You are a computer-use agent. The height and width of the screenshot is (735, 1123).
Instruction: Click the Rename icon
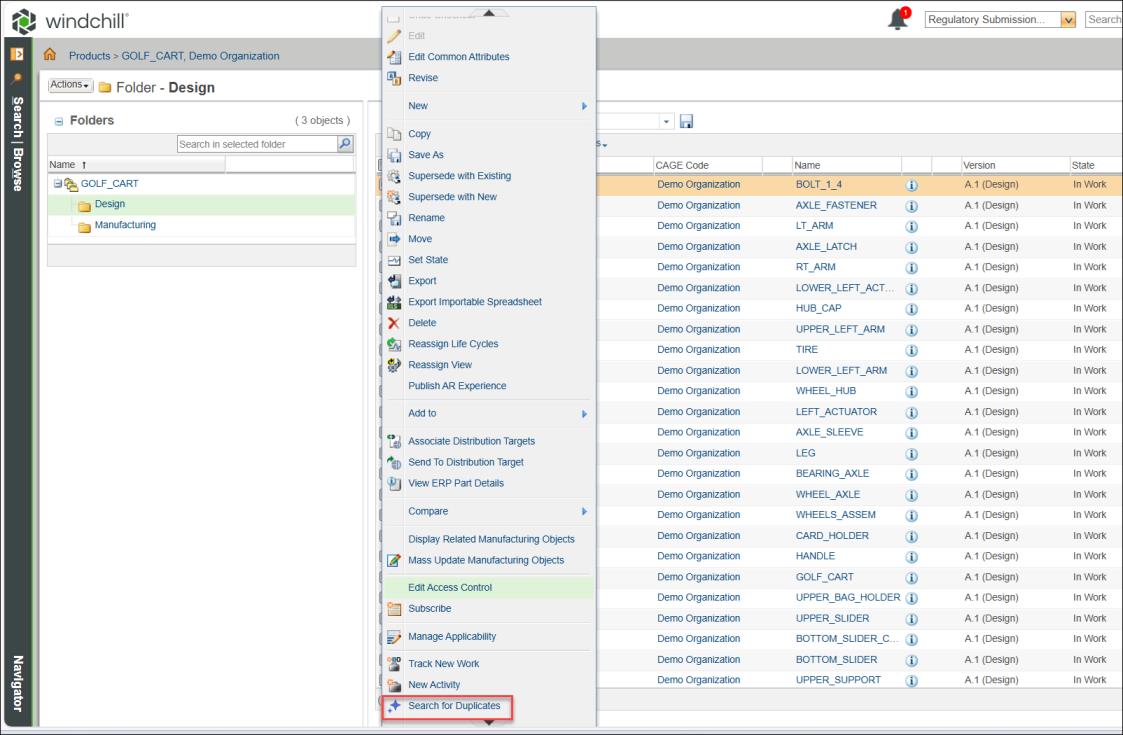click(394, 218)
